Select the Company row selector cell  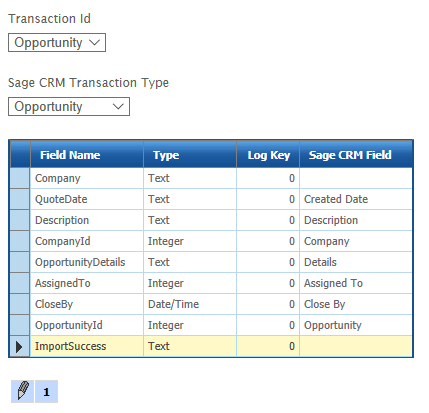pos(20,178)
